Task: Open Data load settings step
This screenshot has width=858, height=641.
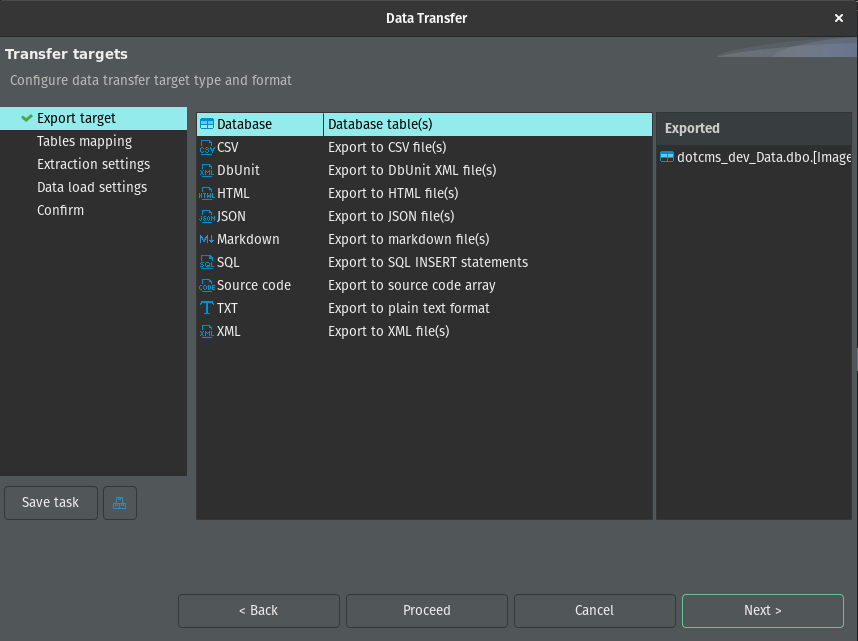Action: 92,187
